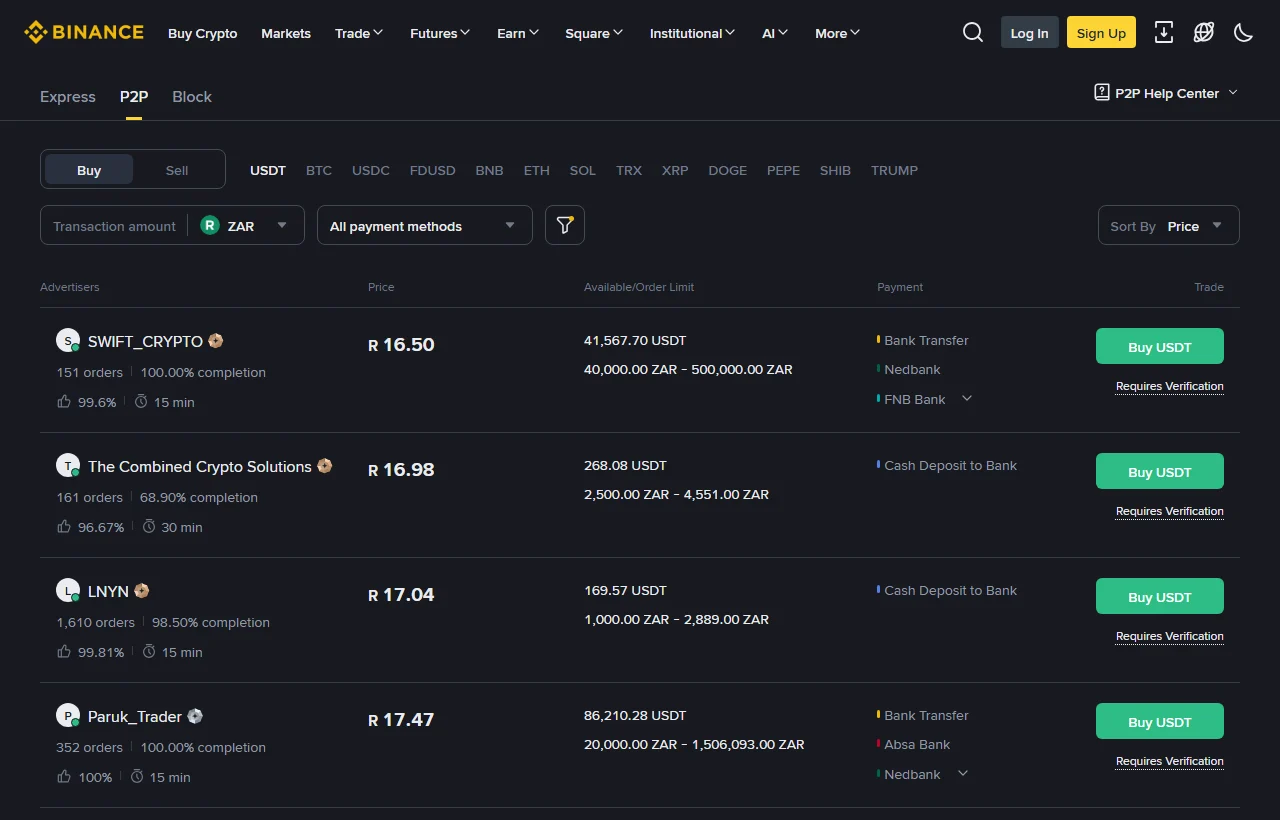Select the ETH coin tab
The width and height of the screenshot is (1280, 820).
[537, 170]
